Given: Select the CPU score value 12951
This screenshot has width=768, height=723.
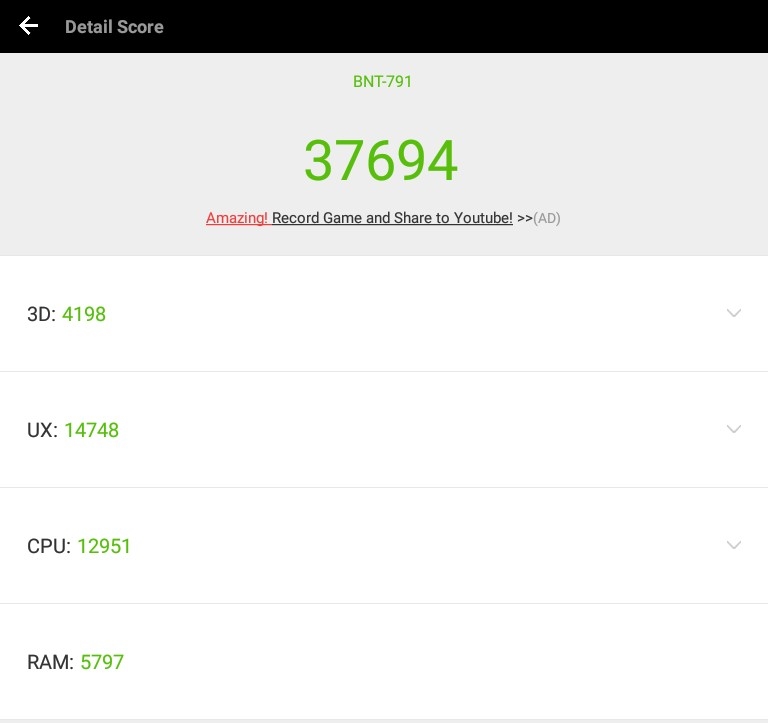Looking at the screenshot, I should (104, 546).
